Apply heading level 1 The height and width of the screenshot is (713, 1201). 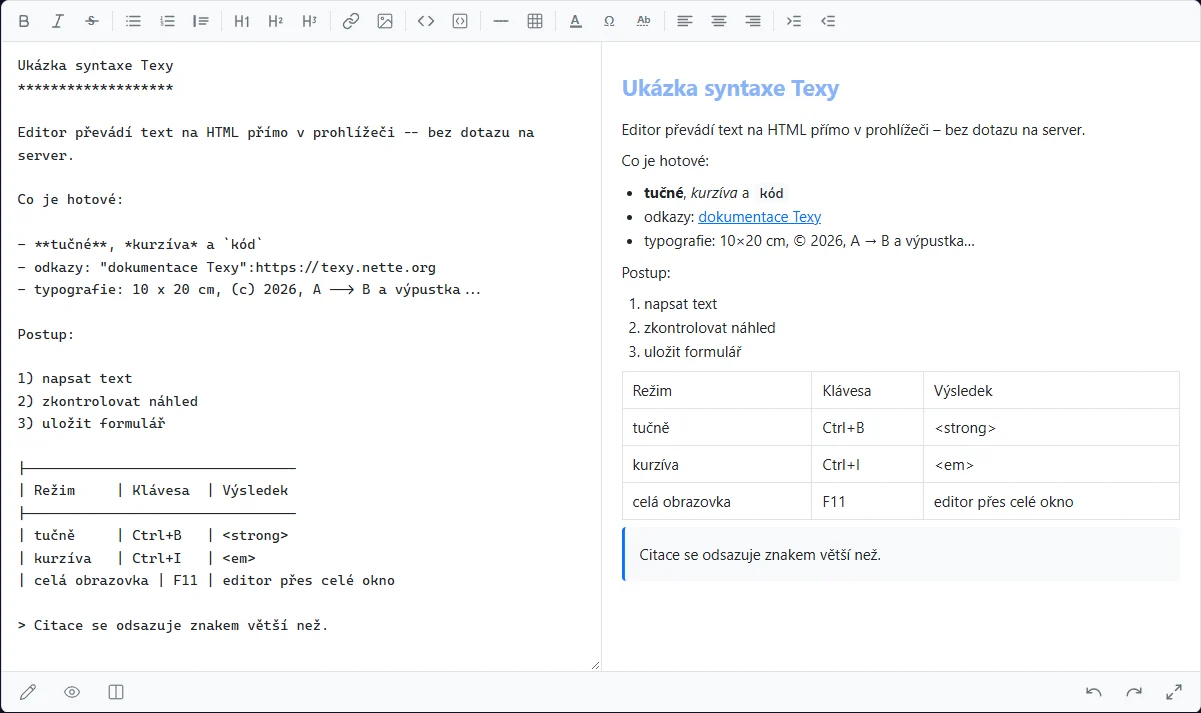tap(242, 21)
